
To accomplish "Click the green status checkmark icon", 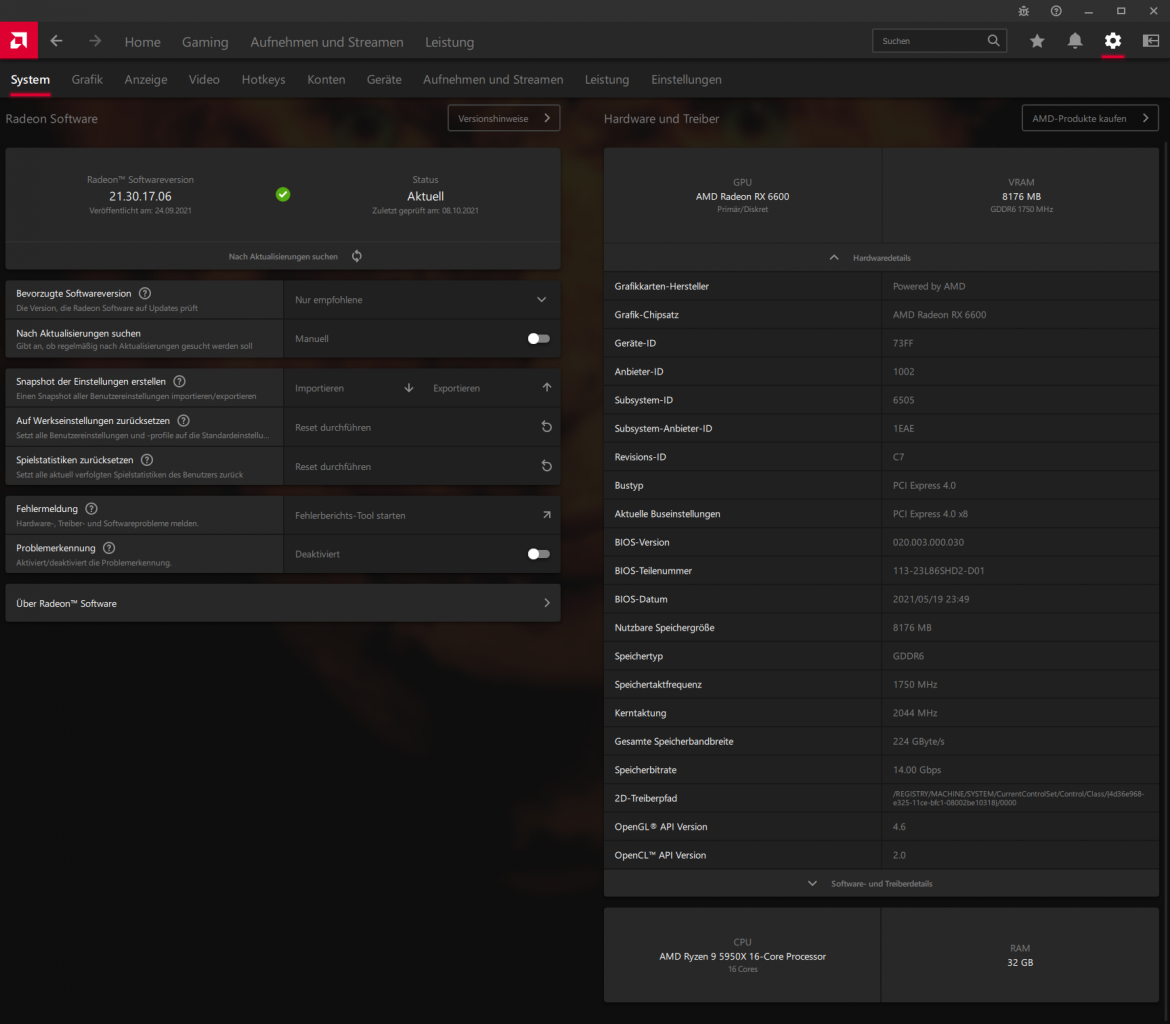I will coord(283,195).
